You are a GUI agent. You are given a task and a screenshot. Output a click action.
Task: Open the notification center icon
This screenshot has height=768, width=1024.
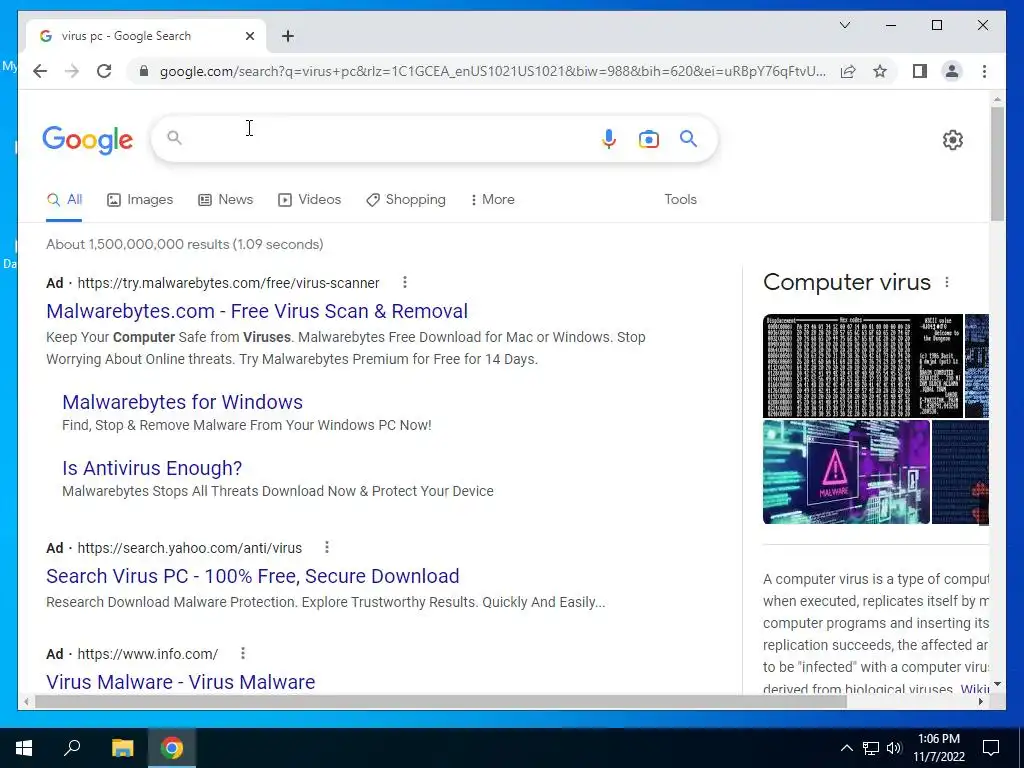point(991,748)
